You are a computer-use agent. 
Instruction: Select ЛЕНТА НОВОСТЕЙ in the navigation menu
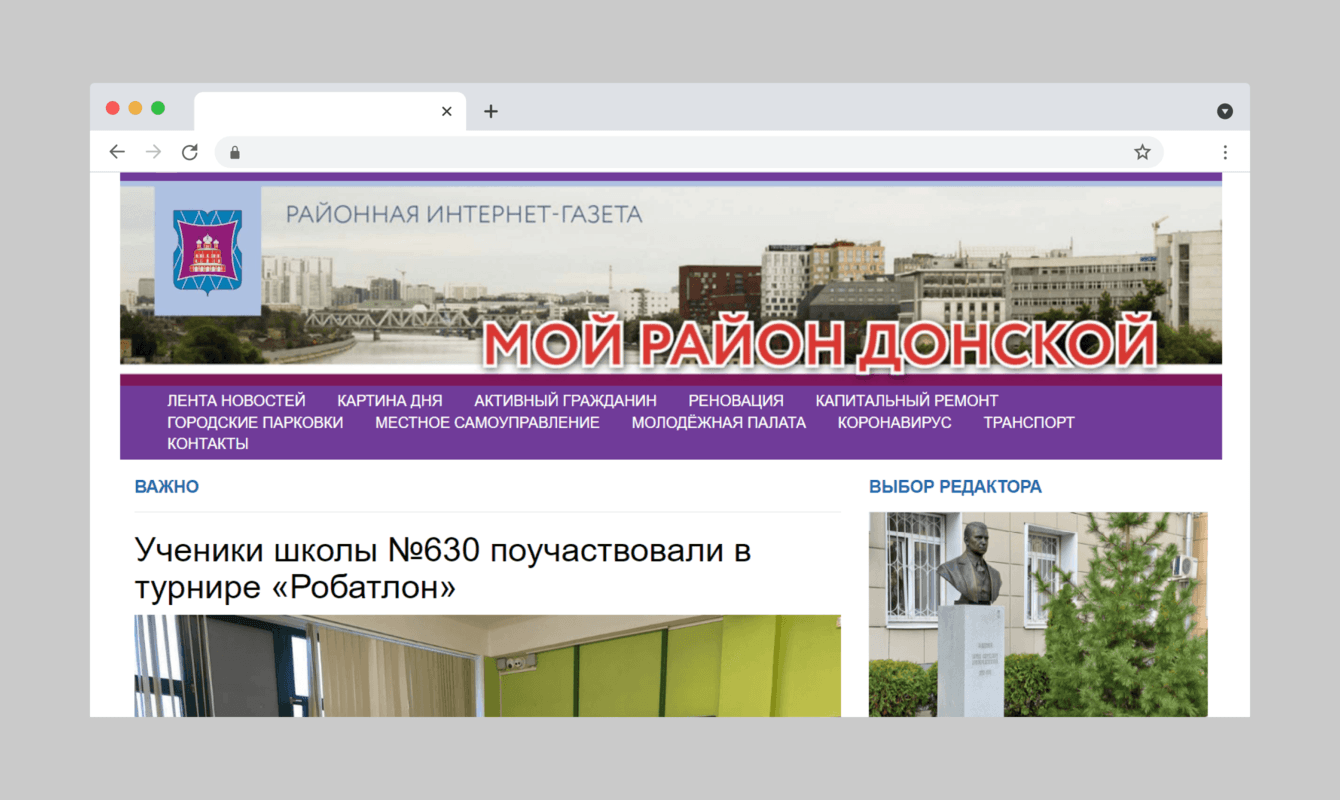[x=236, y=400]
